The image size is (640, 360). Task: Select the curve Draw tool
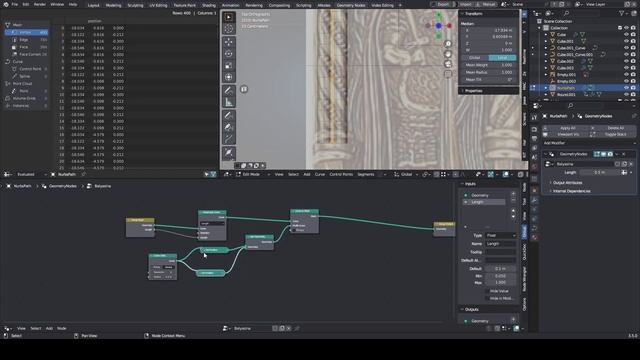tap(229, 116)
